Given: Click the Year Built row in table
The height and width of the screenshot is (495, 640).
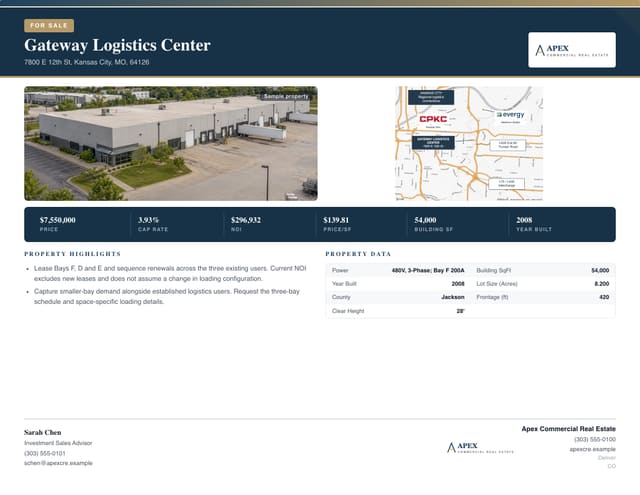Looking at the screenshot, I should (x=398, y=284).
